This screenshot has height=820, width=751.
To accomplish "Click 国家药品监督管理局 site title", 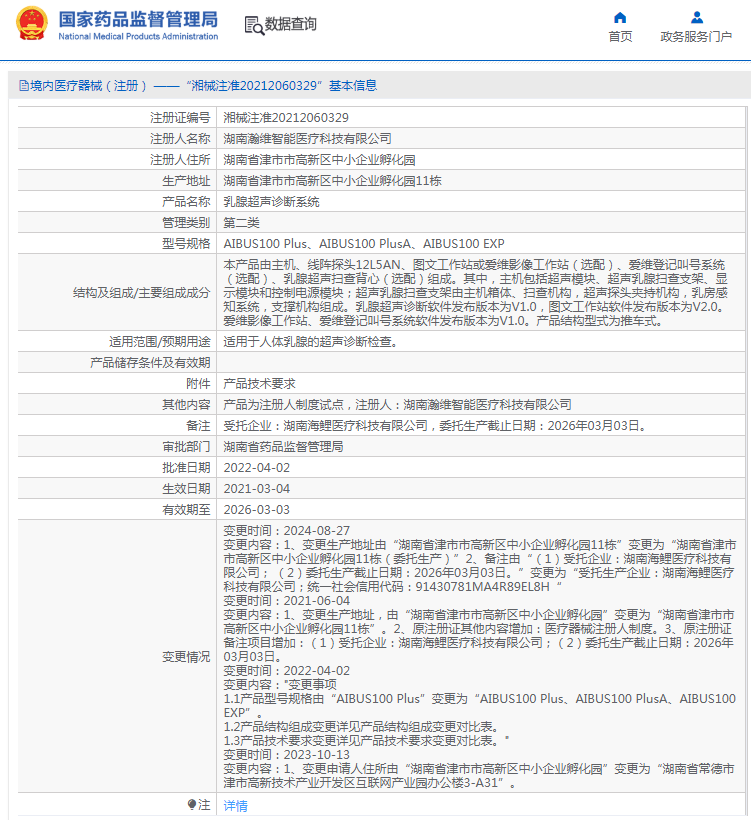I will [138, 20].
